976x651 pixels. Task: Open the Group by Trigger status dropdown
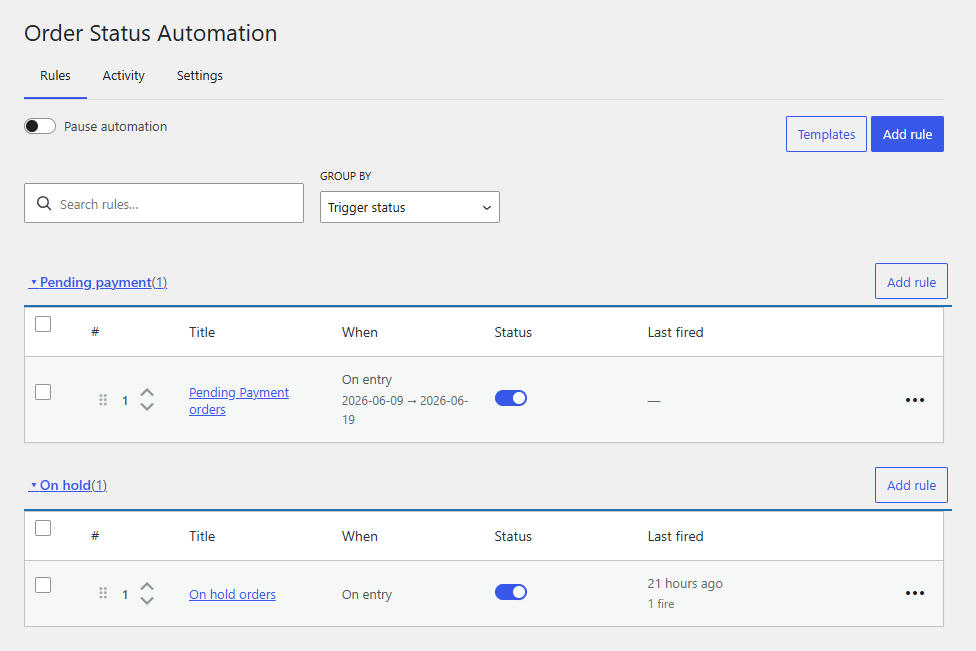pos(410,207)
